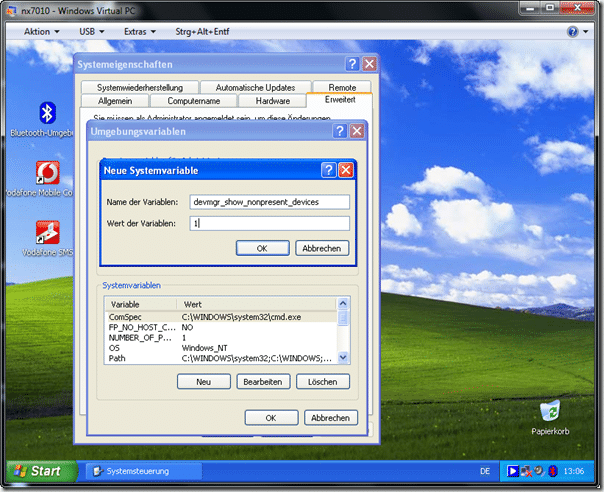This screenshot has height=492, width=604.
Task: Open the Vodafone SMS desktop shortcut
Action: 47,232
